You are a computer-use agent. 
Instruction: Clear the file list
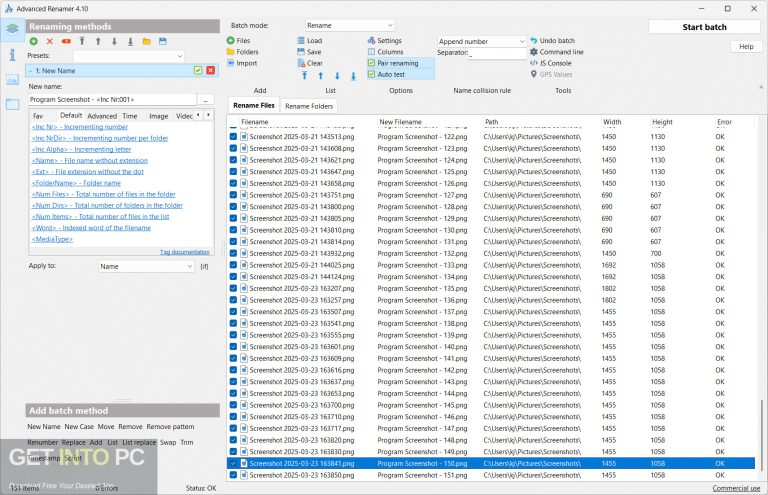(x=310, y=63)
